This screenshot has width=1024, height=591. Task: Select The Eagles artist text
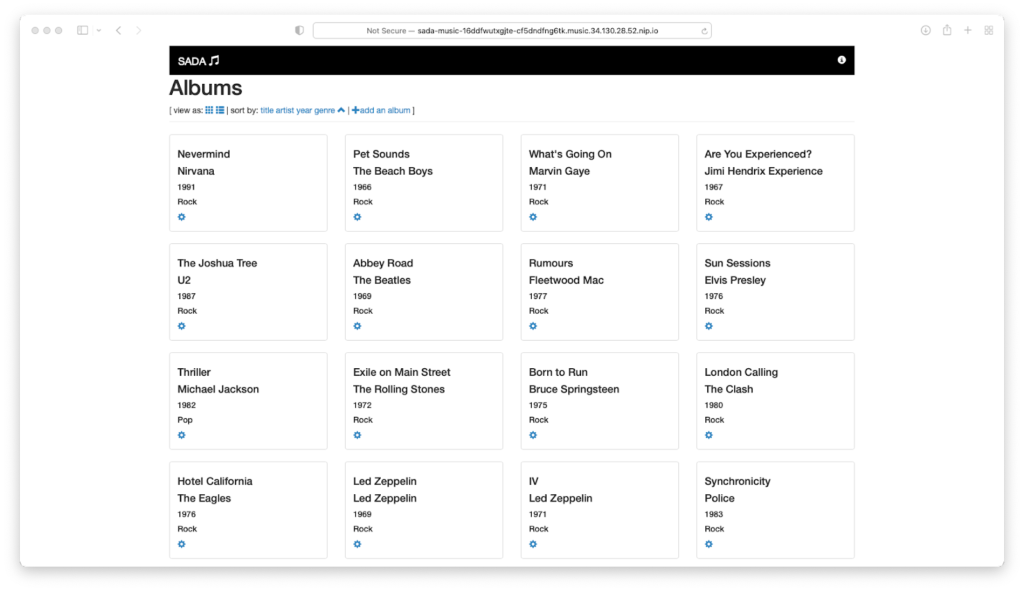pos(204,498)
